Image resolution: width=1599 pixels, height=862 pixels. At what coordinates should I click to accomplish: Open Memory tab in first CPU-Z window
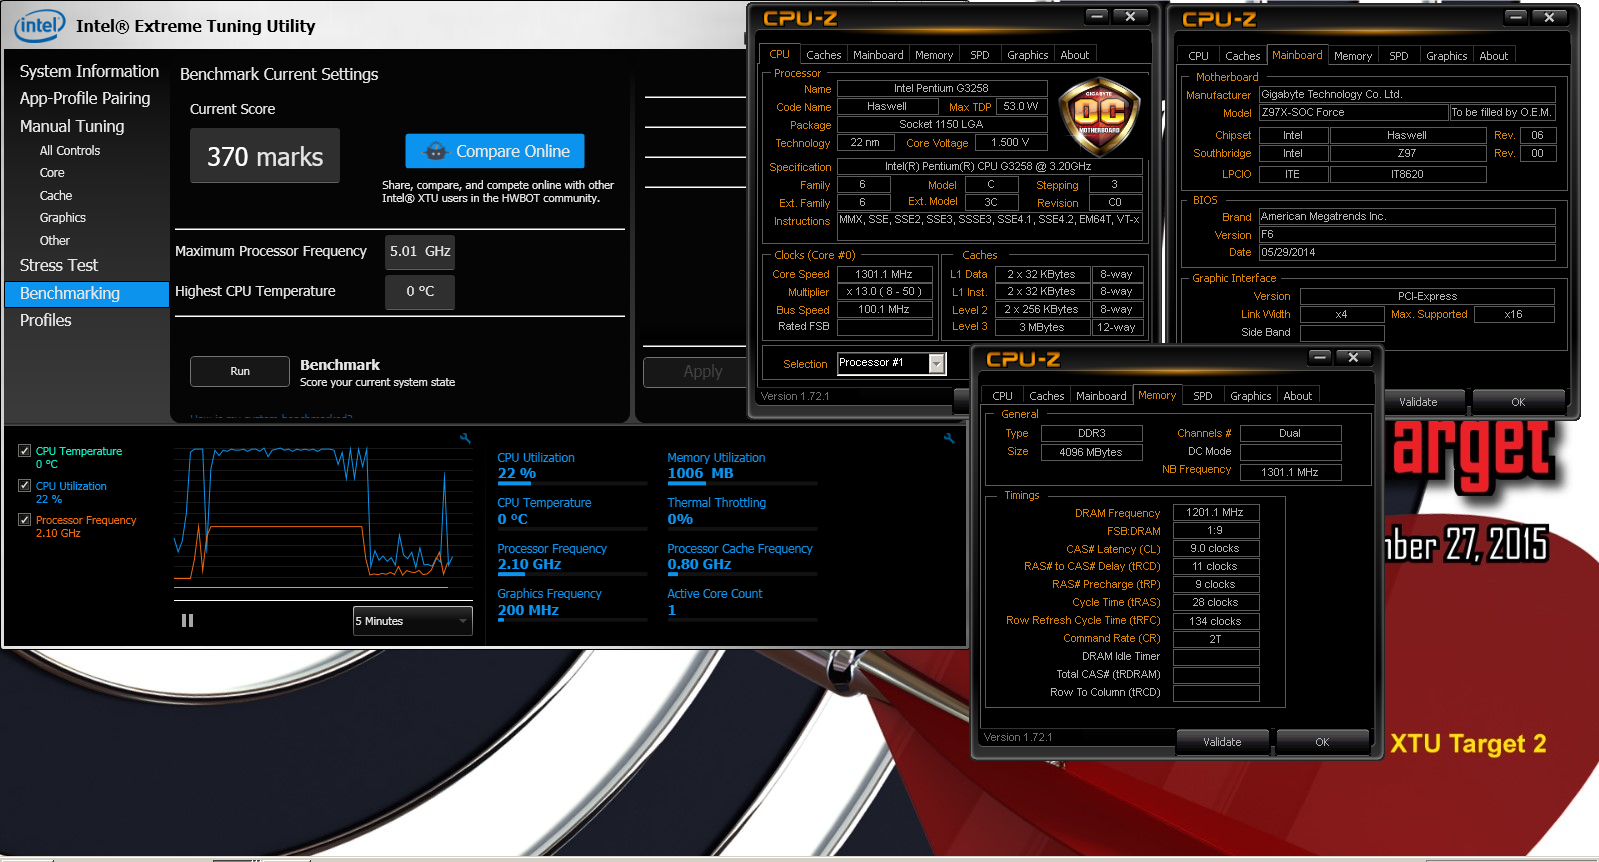point(934,55)
